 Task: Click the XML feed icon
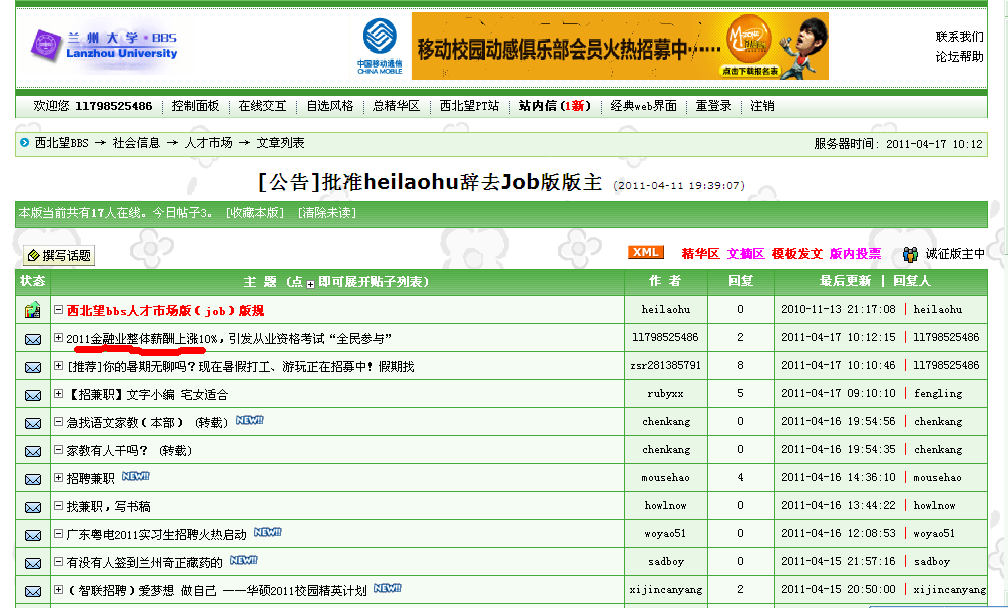(645, 253)
